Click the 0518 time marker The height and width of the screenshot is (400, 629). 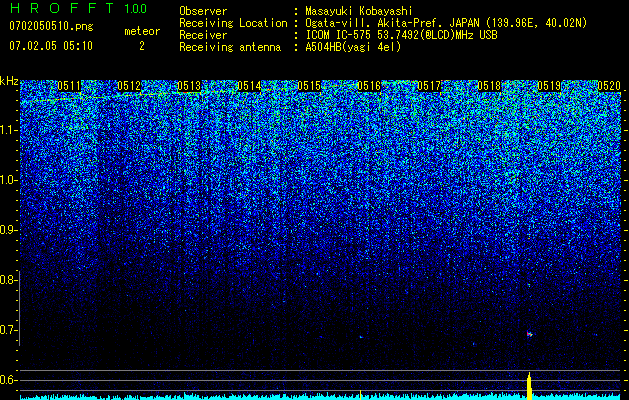tap(489, 86)
